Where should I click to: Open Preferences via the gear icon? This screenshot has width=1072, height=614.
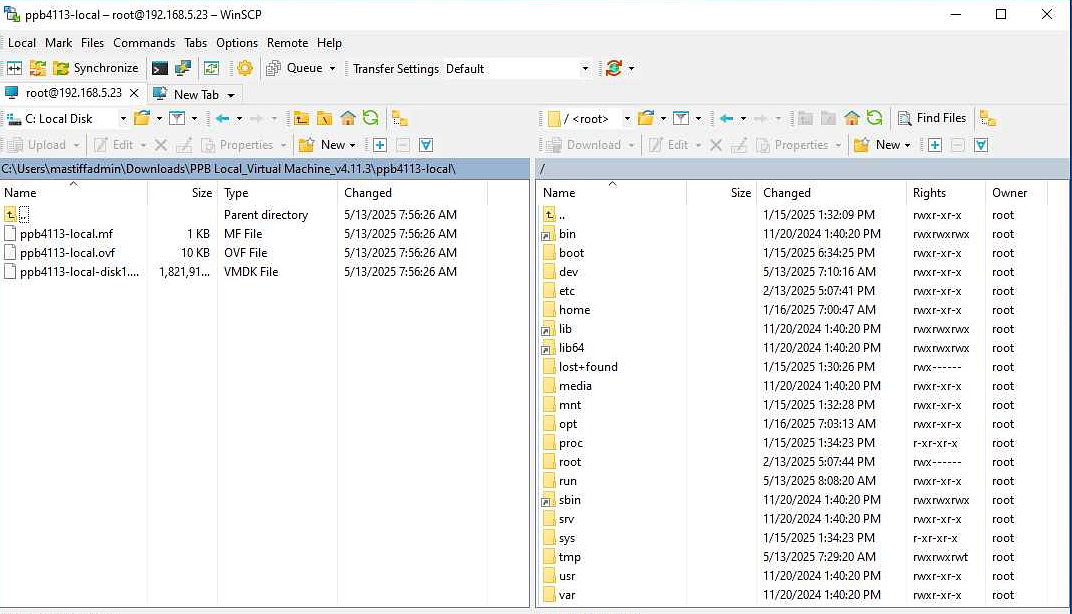[245, 68]
